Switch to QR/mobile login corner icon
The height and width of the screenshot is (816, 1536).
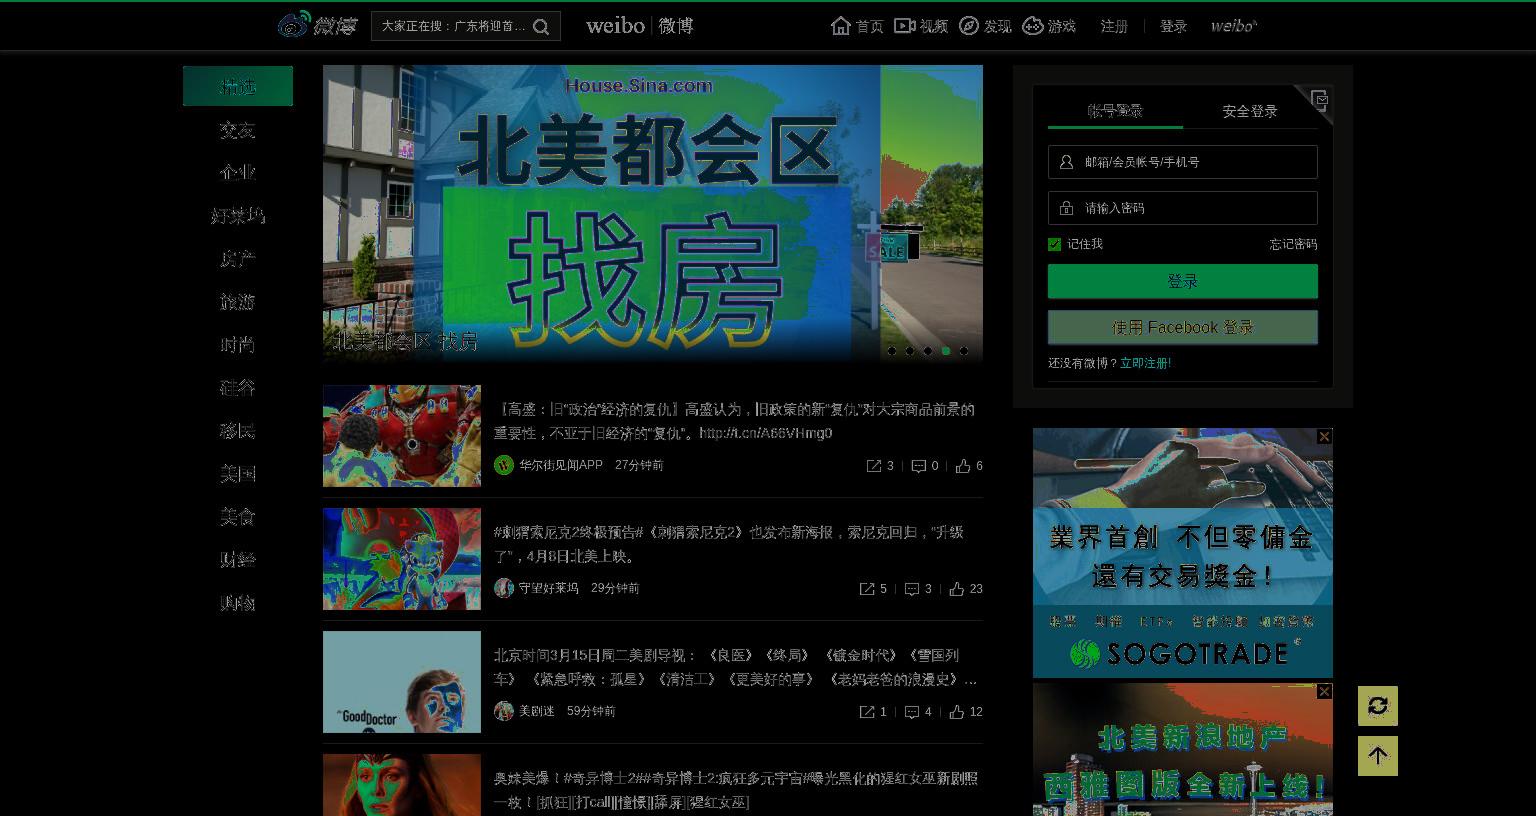pyautogui.click(x=1319, y=99)
